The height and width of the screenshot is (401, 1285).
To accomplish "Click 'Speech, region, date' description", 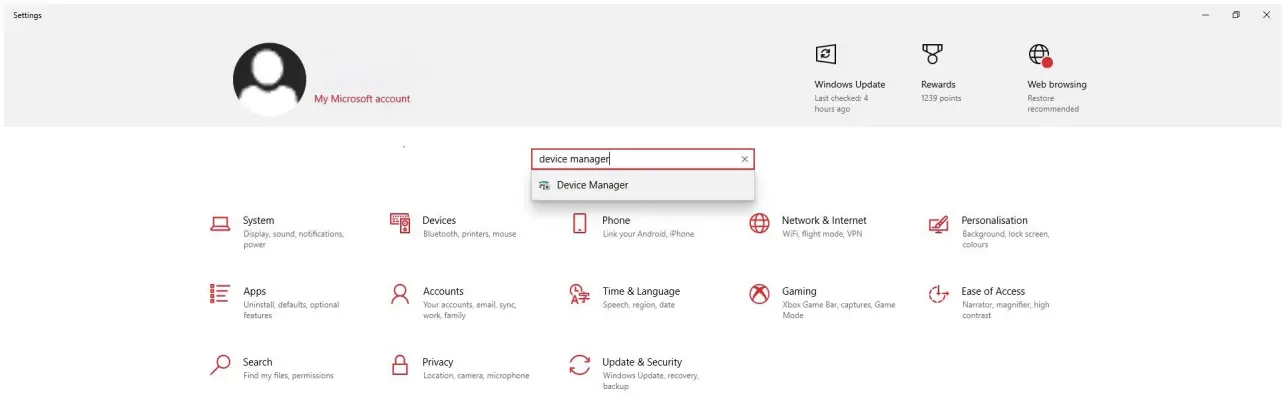I will click(638, 305).
